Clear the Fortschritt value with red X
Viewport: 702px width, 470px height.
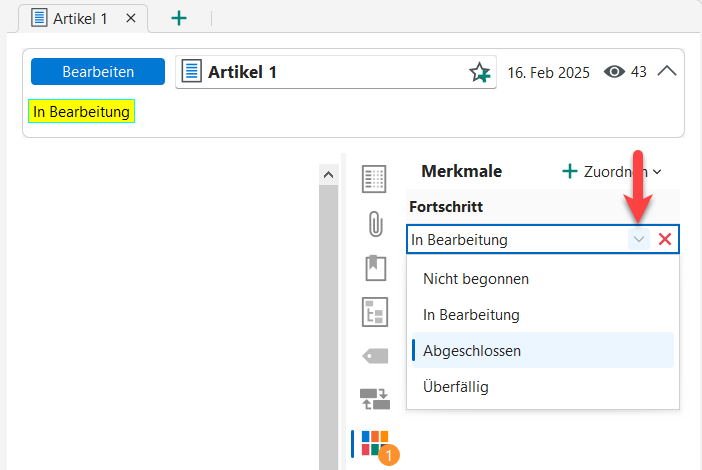click(x=664, y=240)
